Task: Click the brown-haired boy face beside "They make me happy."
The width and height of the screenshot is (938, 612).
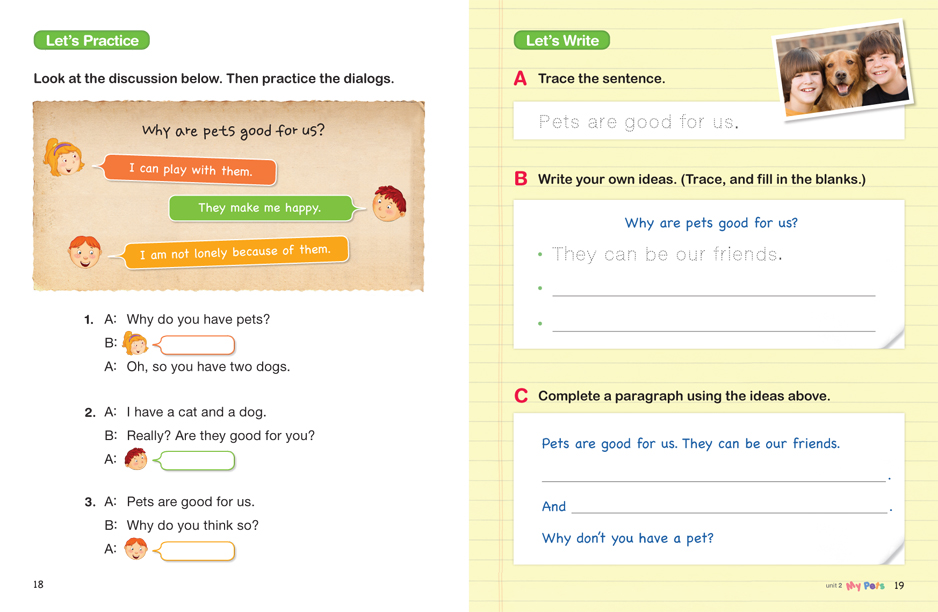Action: tap(389, 203)
